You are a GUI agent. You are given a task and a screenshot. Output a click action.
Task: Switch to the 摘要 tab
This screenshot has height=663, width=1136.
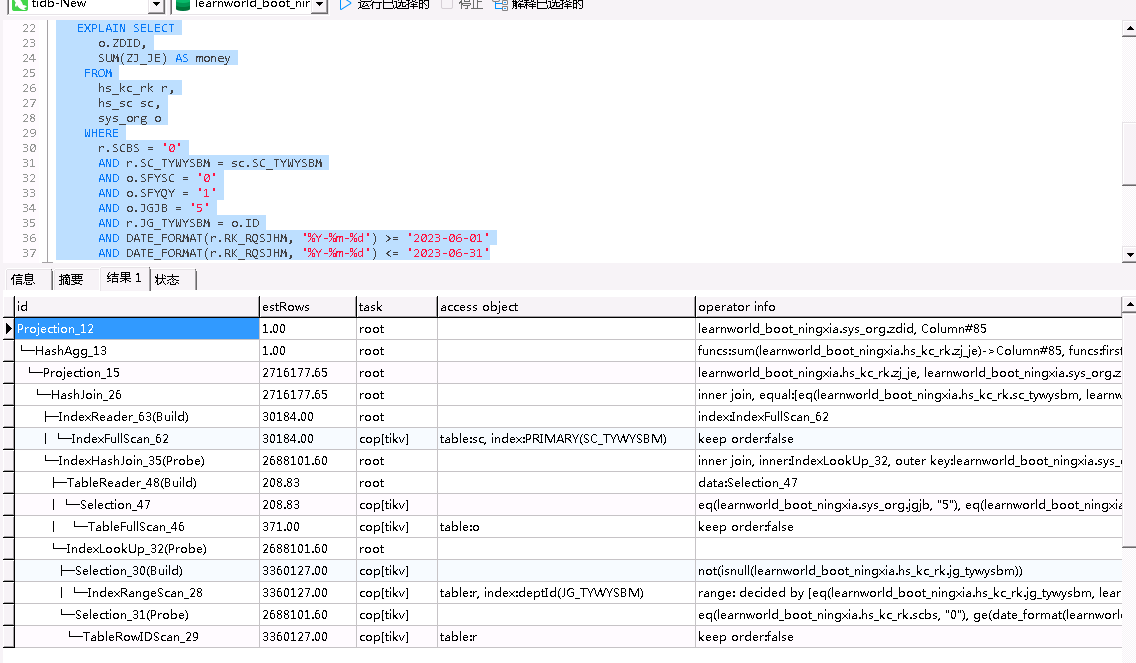pyautogui.click(x=71, y=279)
